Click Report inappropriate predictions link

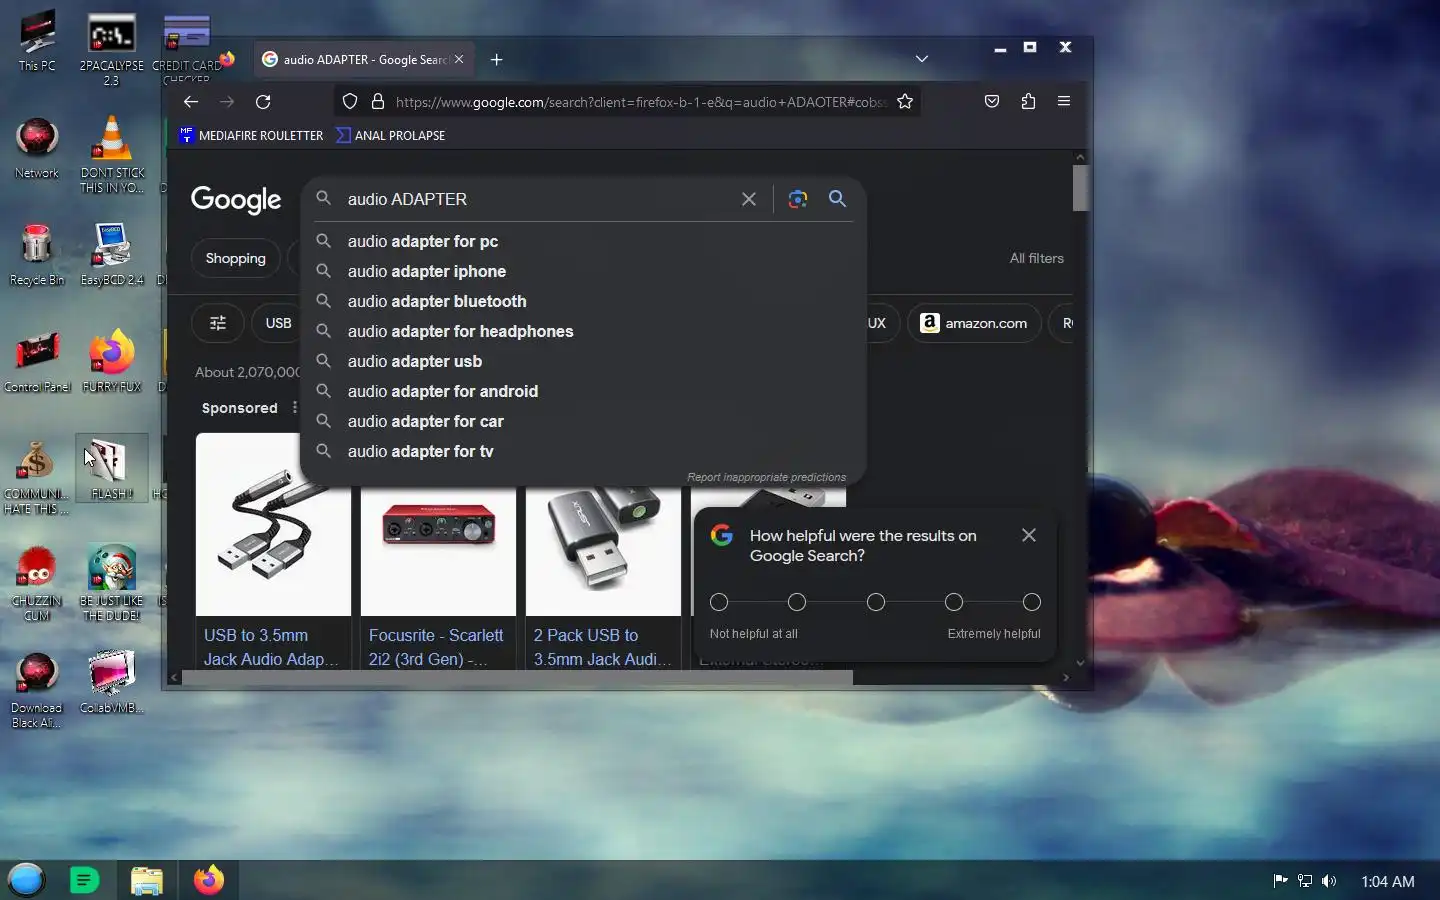coord(766,477)
